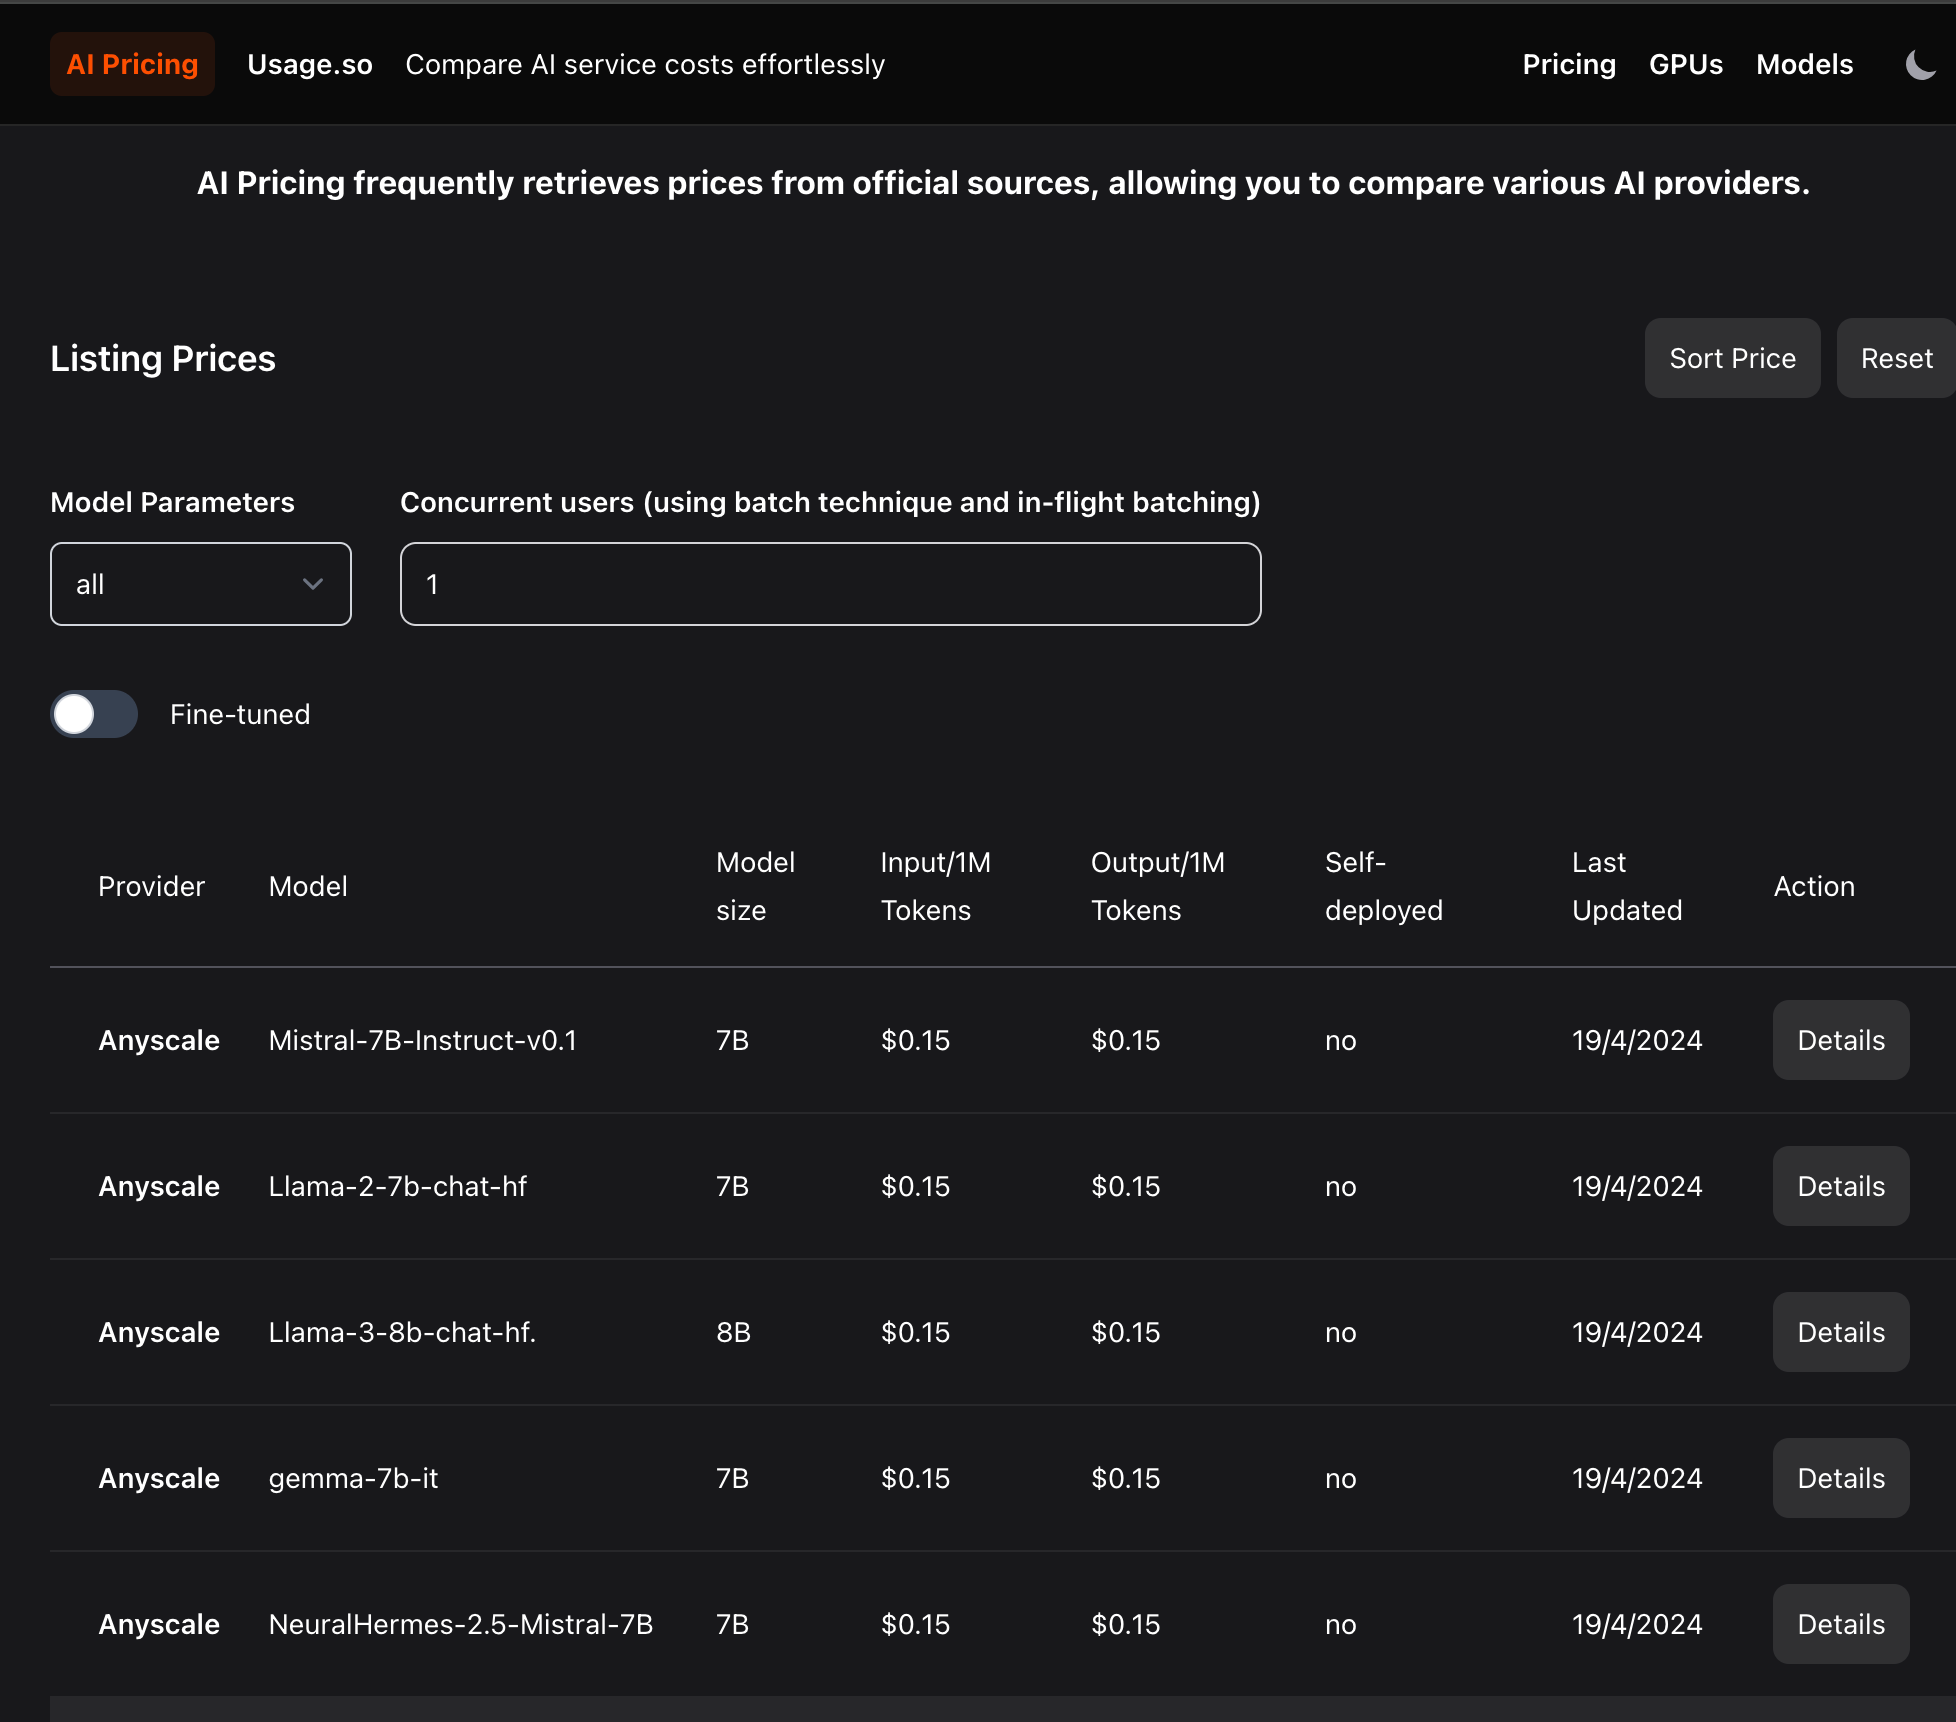Open the Models nav item
Screen dimensions: 1956x1722
tap(1804, 65)
